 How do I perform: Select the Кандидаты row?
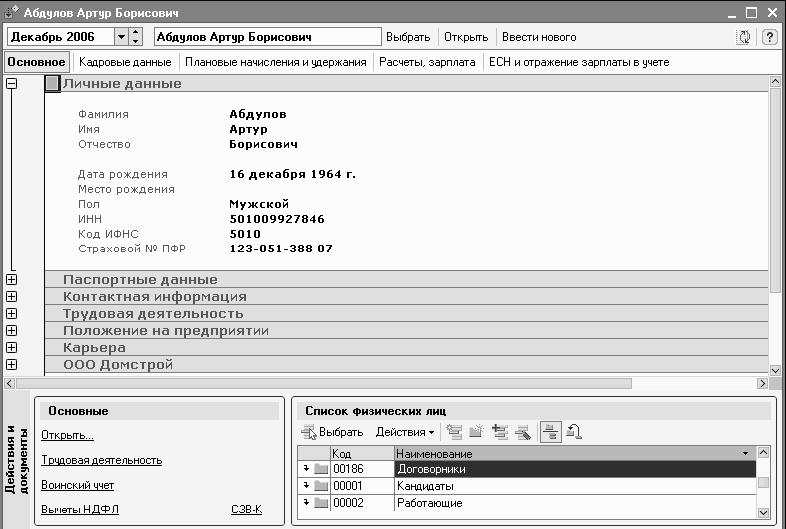tap(527, 486)
